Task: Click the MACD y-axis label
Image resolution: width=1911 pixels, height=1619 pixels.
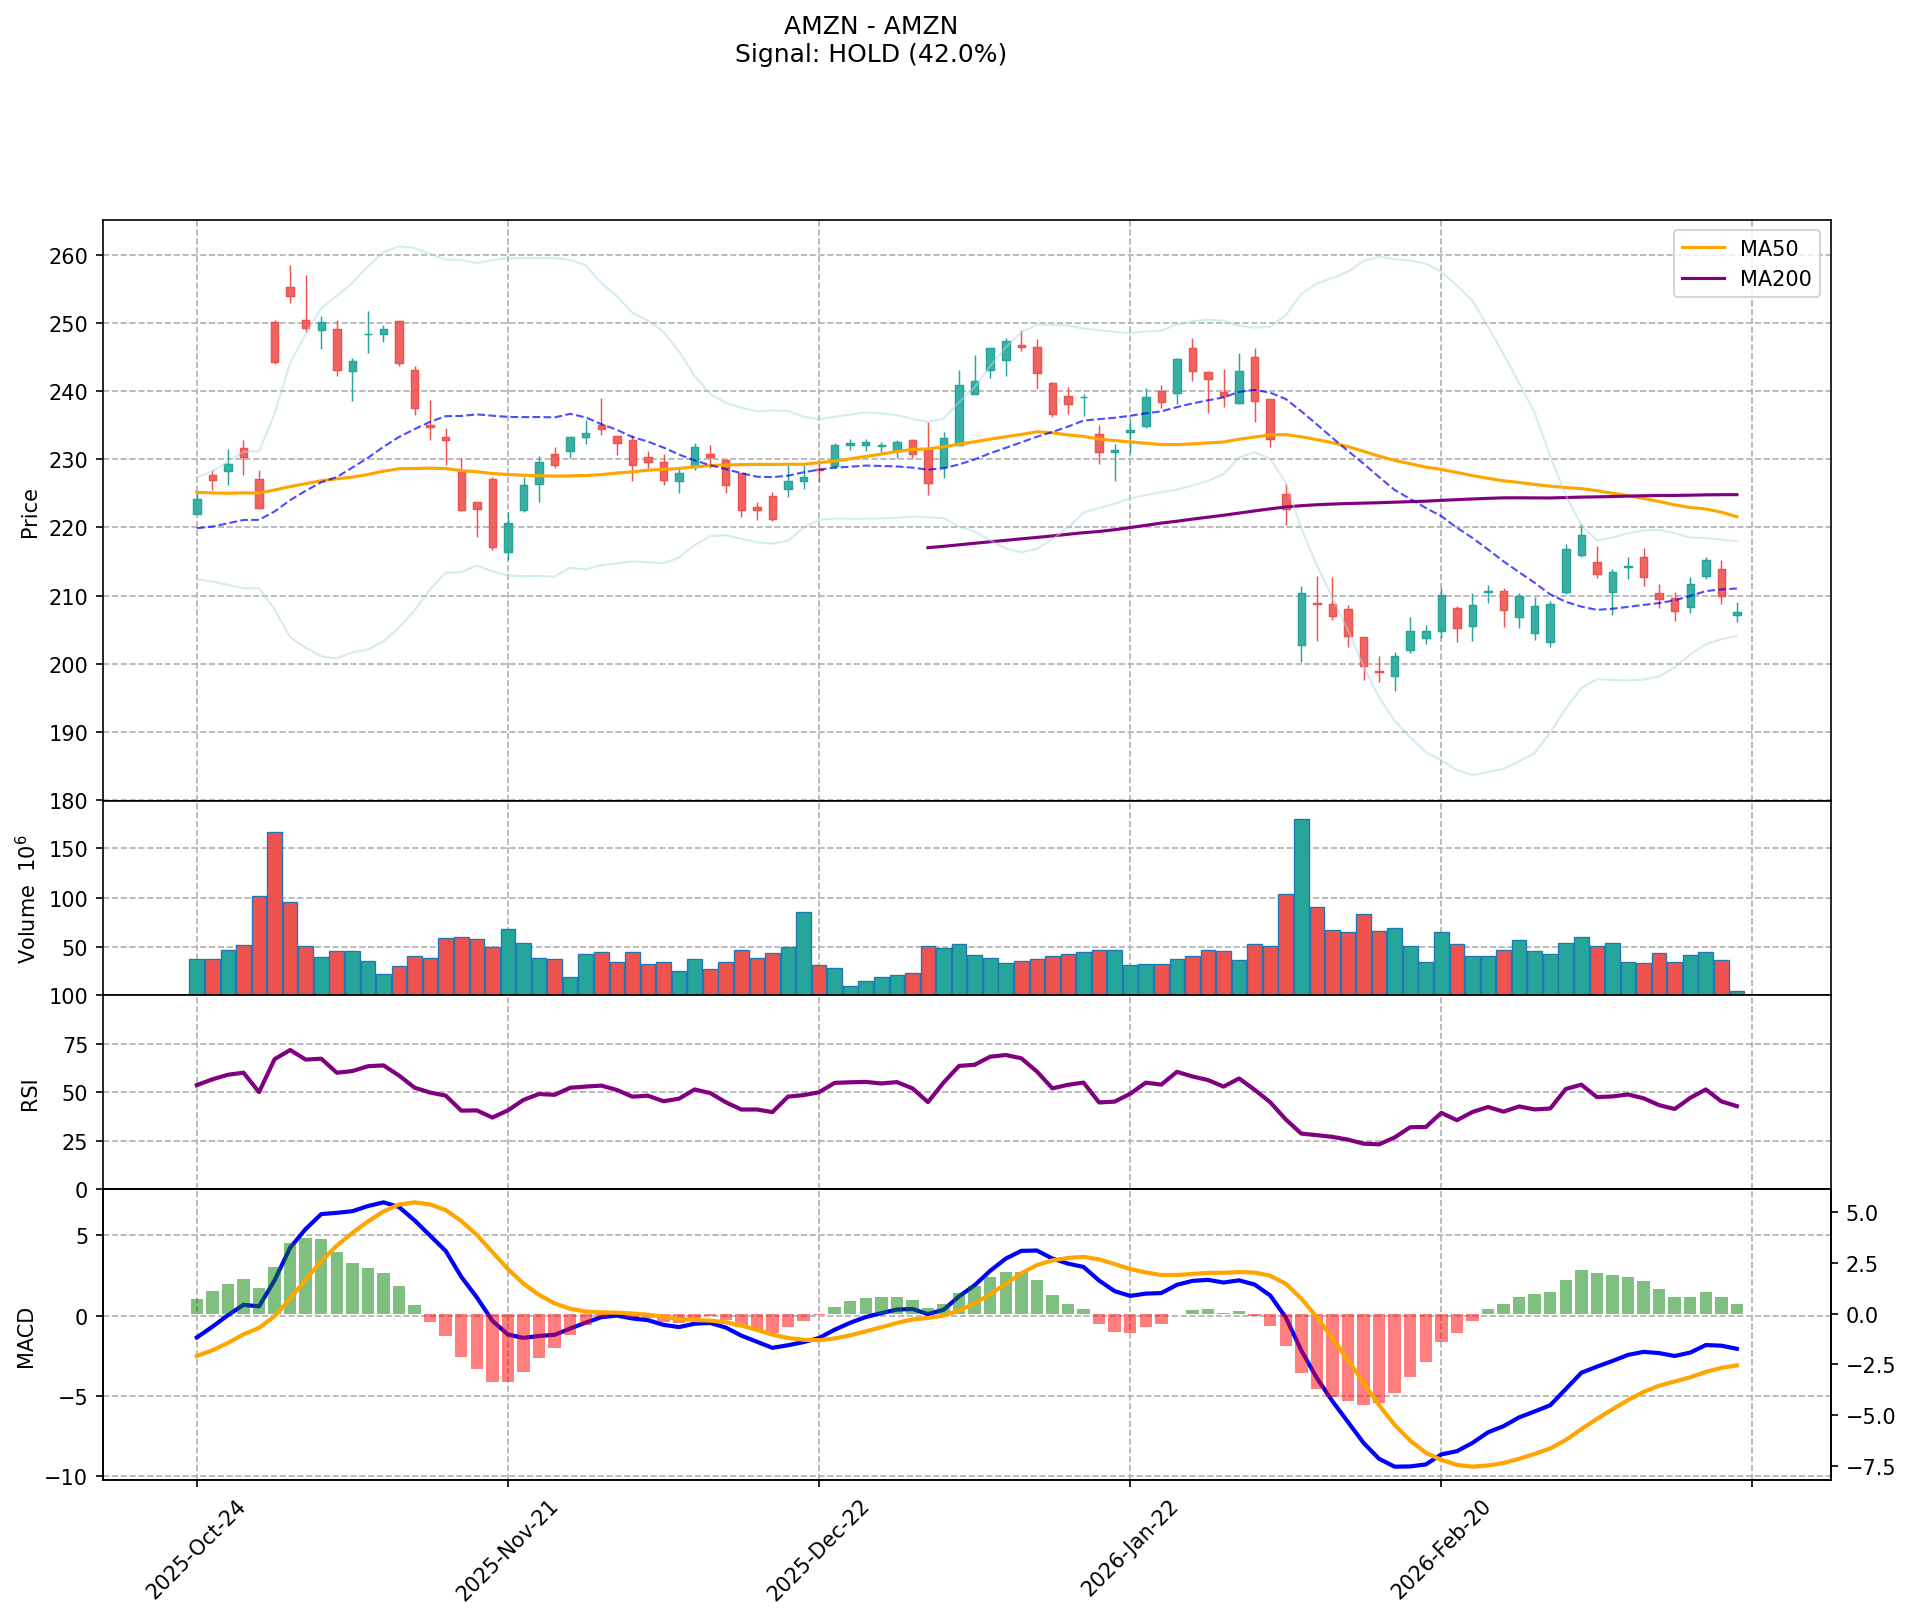Action: [x=26, y=1337]
